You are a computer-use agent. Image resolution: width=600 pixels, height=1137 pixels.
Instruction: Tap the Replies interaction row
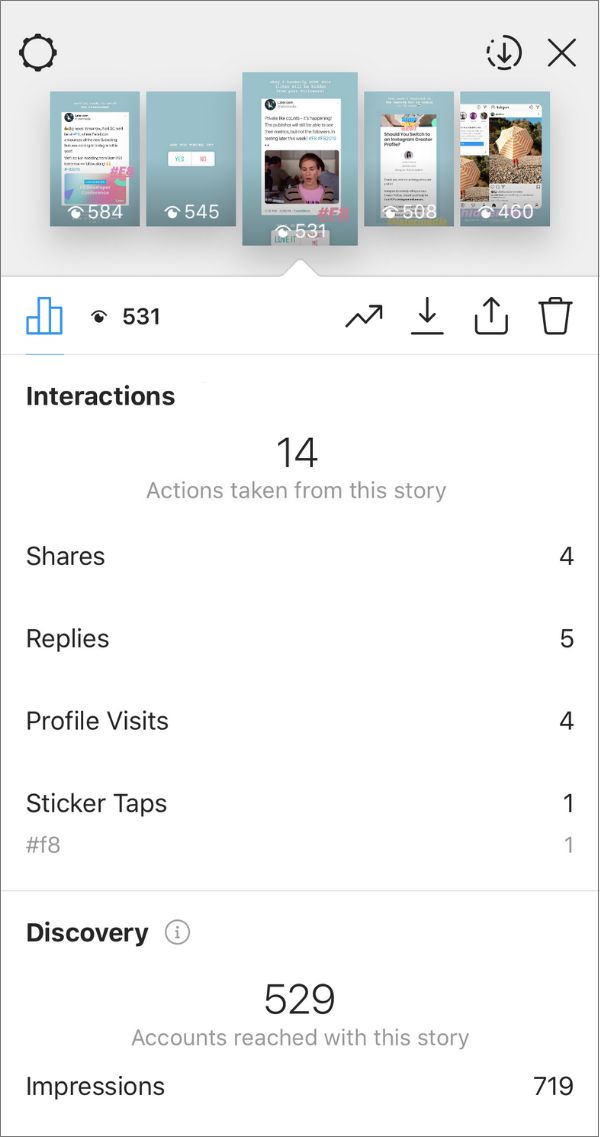[x=300, y=638]
